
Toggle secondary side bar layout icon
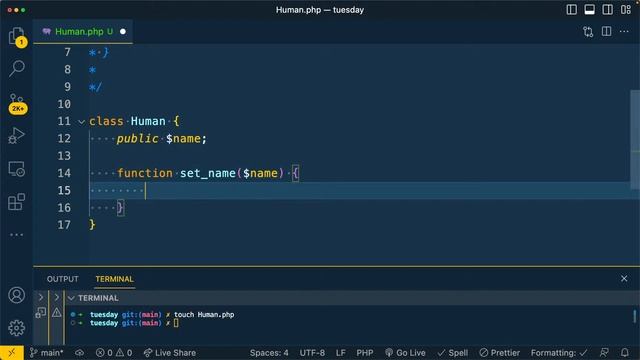(607, 10)
